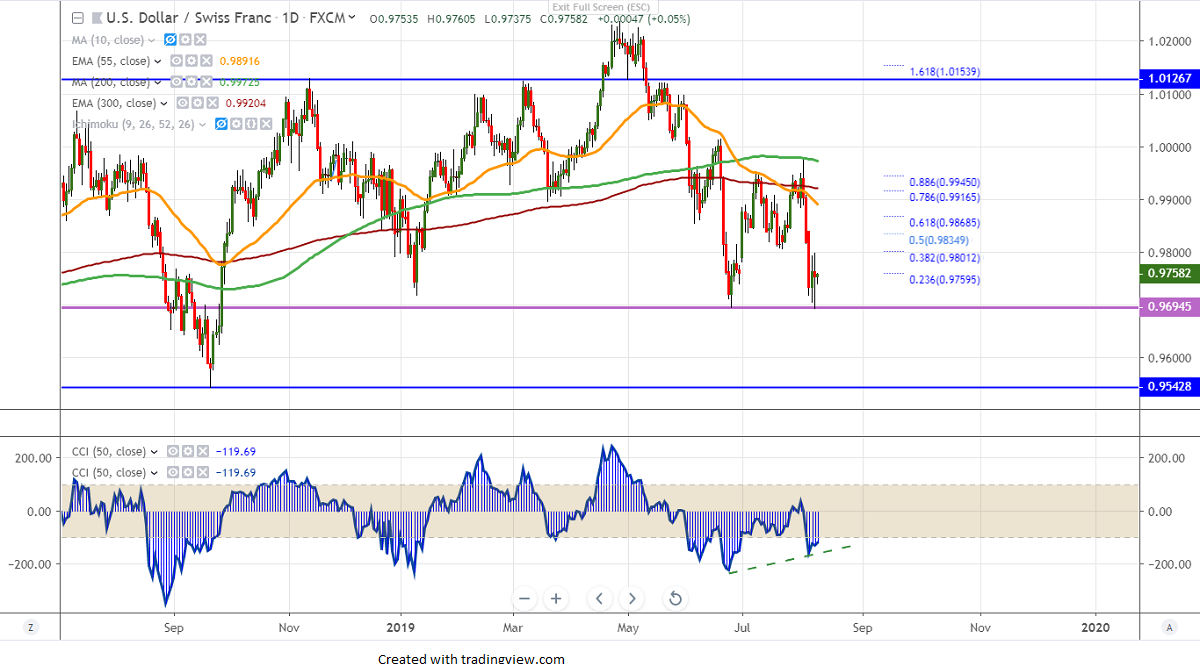Click the 0.886(0.99450) Fibonacci level label

944,182
